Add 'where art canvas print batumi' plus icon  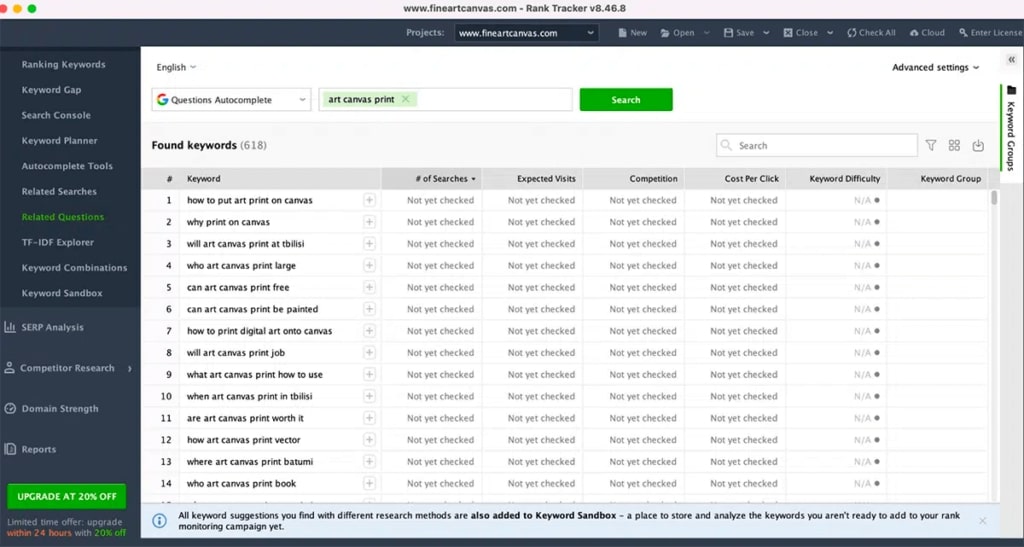369,462
